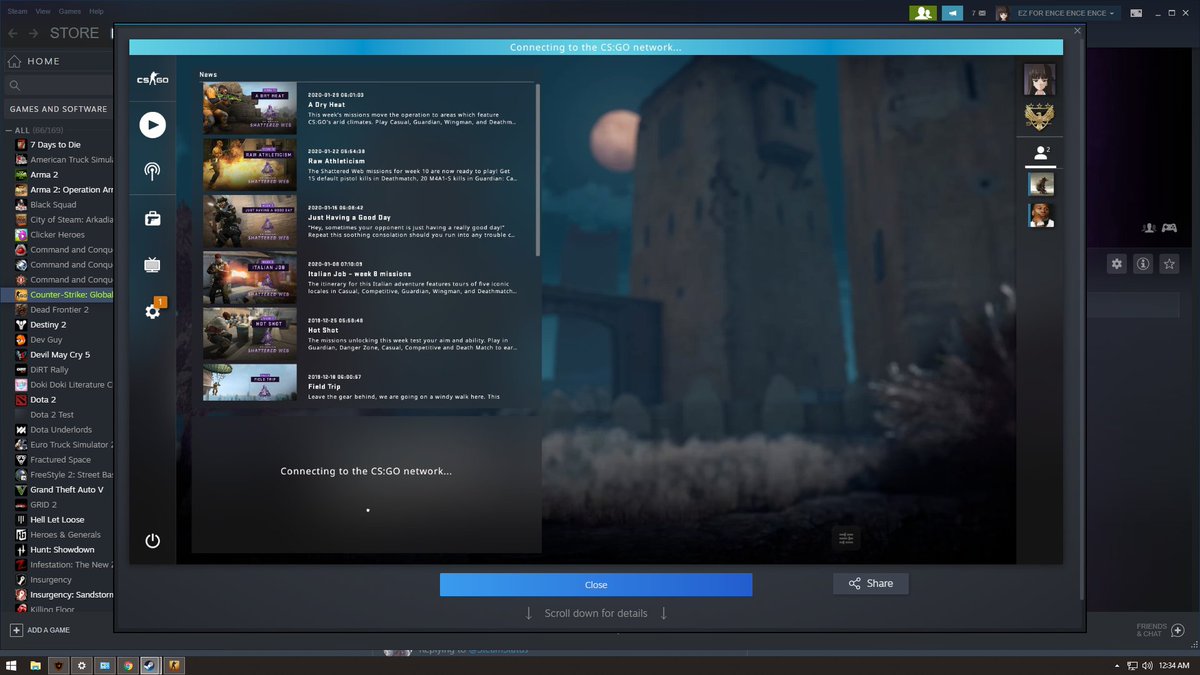
Task: Click game page info icon
Action: tap(1143, 264)
